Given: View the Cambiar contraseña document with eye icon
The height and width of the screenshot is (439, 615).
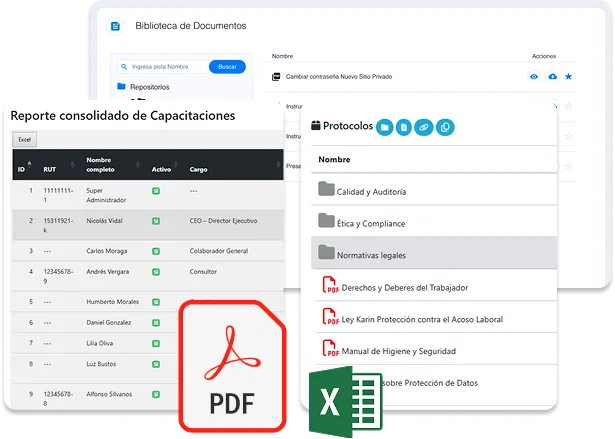Looking at the screenshot, I should click(534, 77).
